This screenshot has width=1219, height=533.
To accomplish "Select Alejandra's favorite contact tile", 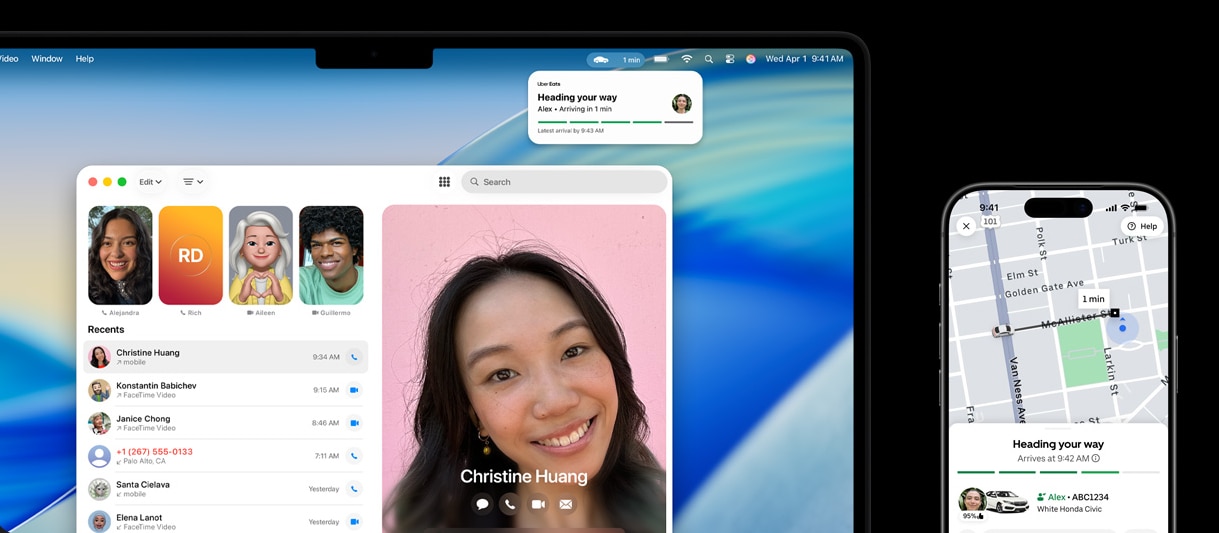I will click(120, 255).
